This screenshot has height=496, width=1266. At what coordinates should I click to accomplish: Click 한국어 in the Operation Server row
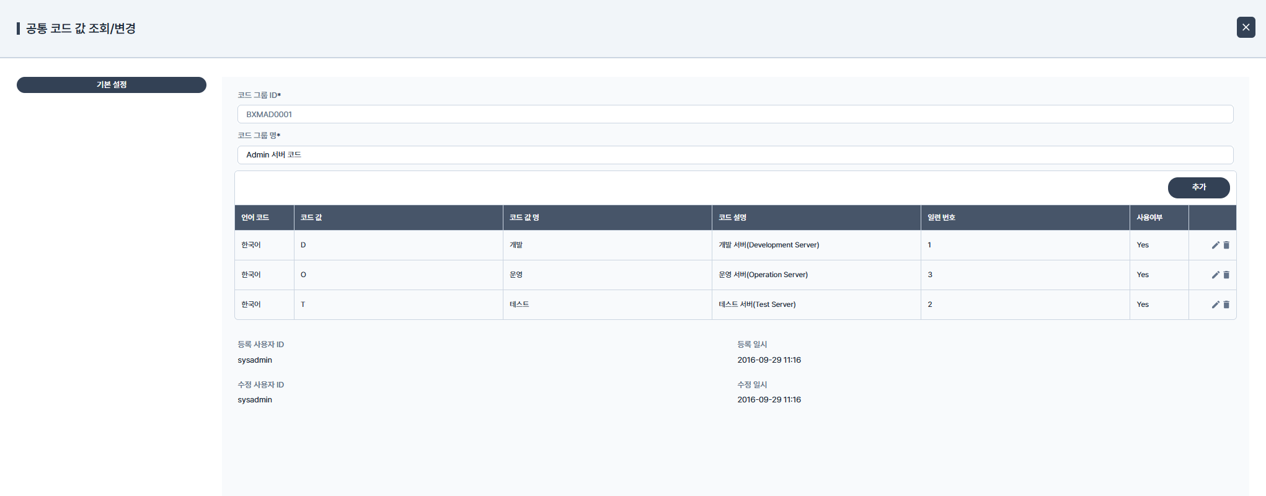pos(251,275)
